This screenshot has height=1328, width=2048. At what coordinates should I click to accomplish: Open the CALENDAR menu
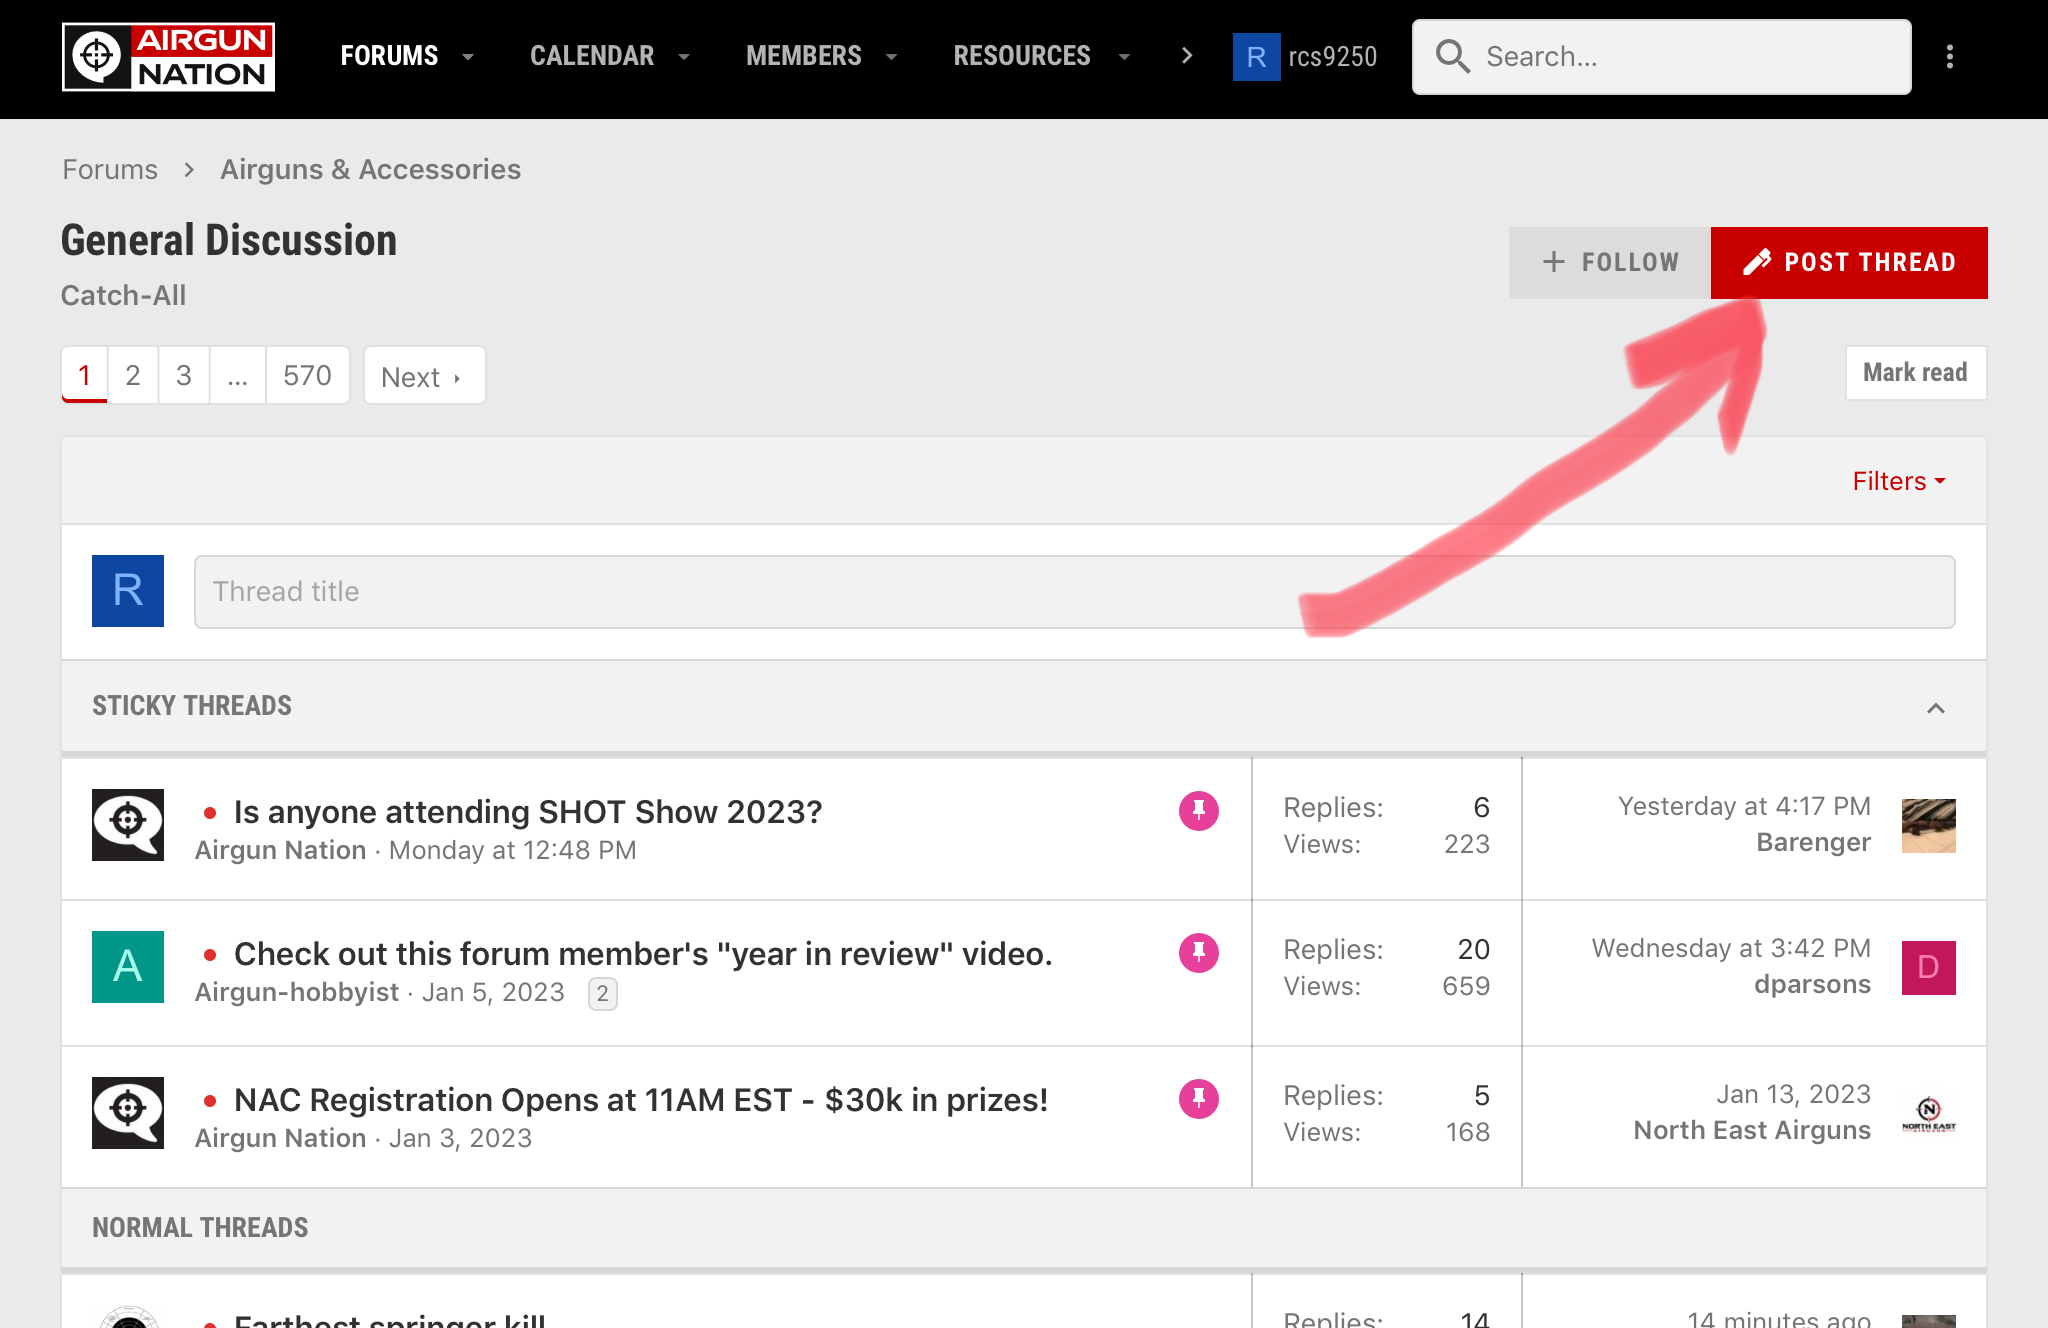(x=592, y=56)
